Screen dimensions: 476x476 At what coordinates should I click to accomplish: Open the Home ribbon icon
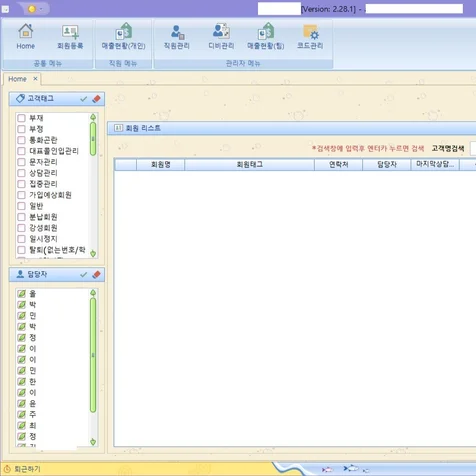26,37
